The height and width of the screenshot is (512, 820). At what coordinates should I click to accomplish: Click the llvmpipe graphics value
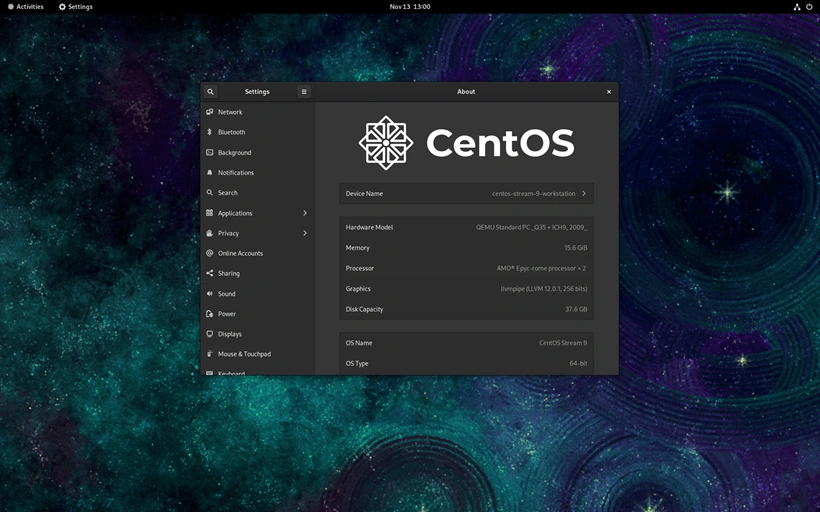coord(544,289)
